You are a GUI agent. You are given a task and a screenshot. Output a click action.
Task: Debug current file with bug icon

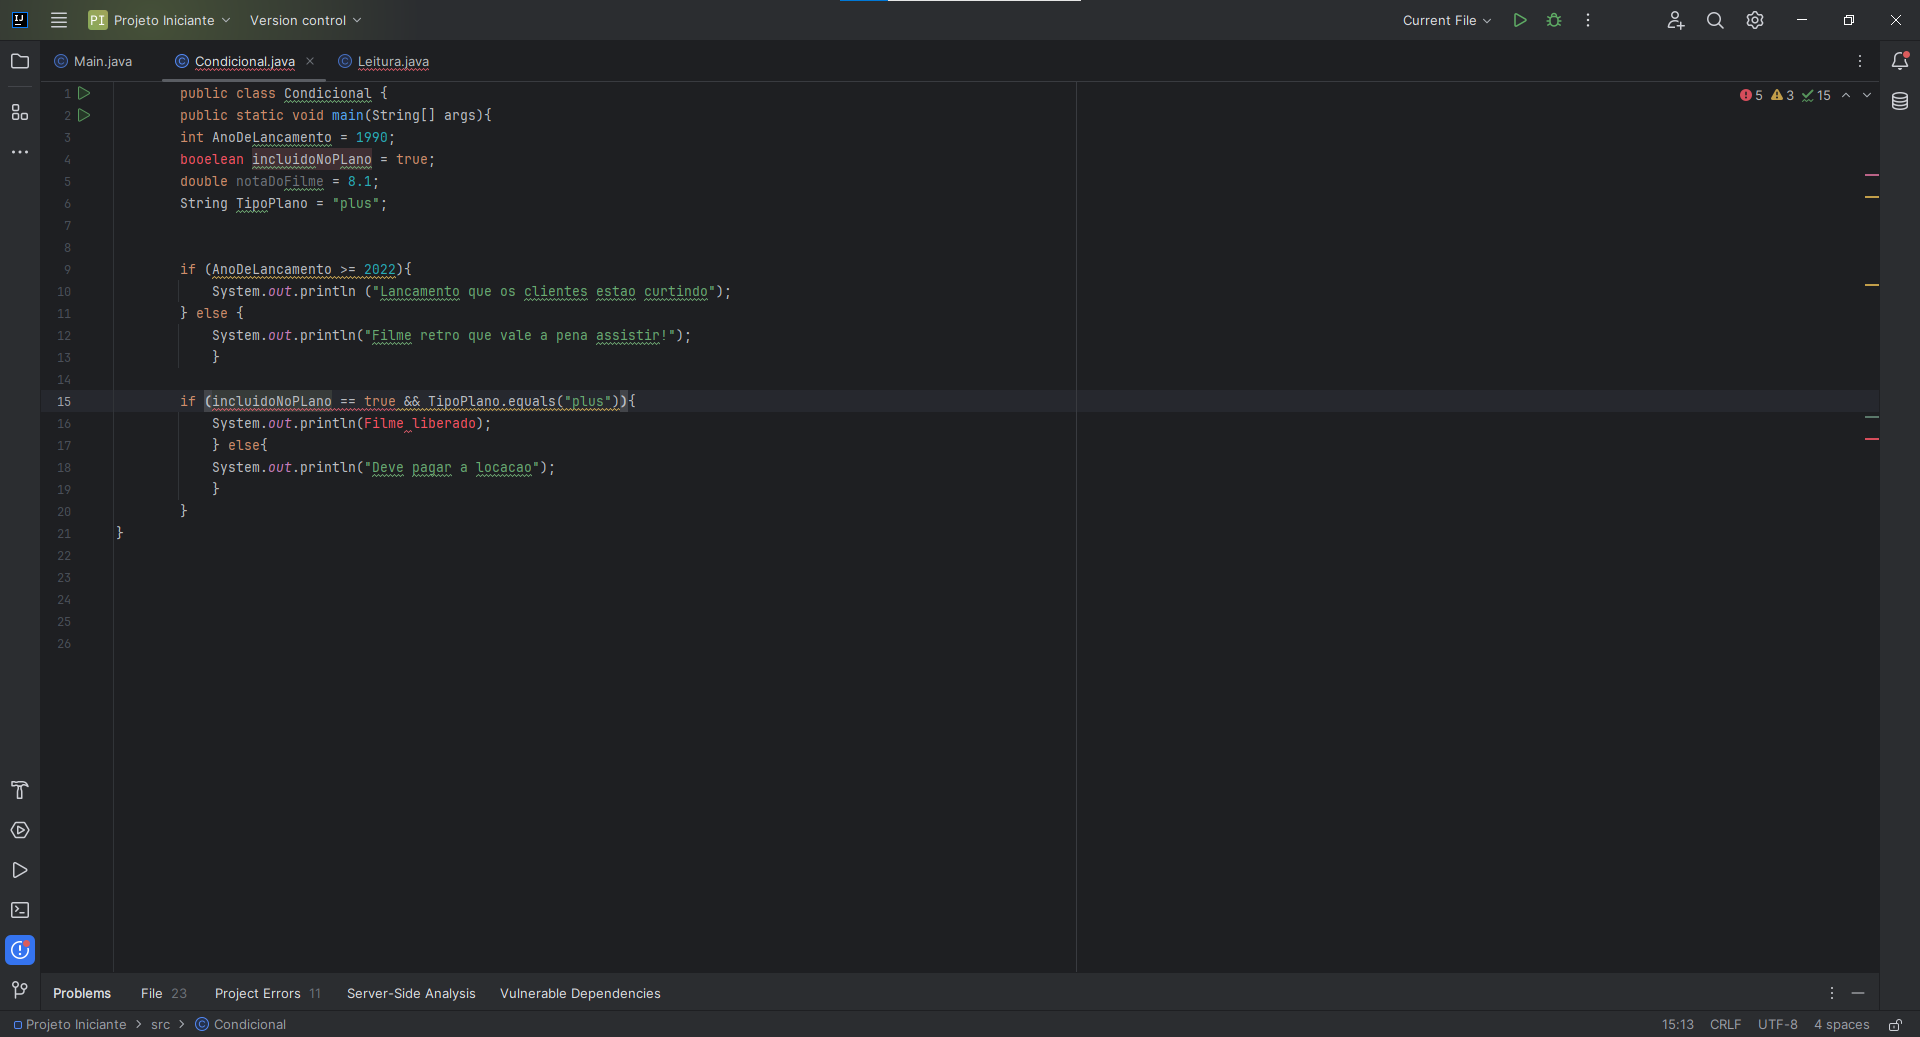(1554, 20)
